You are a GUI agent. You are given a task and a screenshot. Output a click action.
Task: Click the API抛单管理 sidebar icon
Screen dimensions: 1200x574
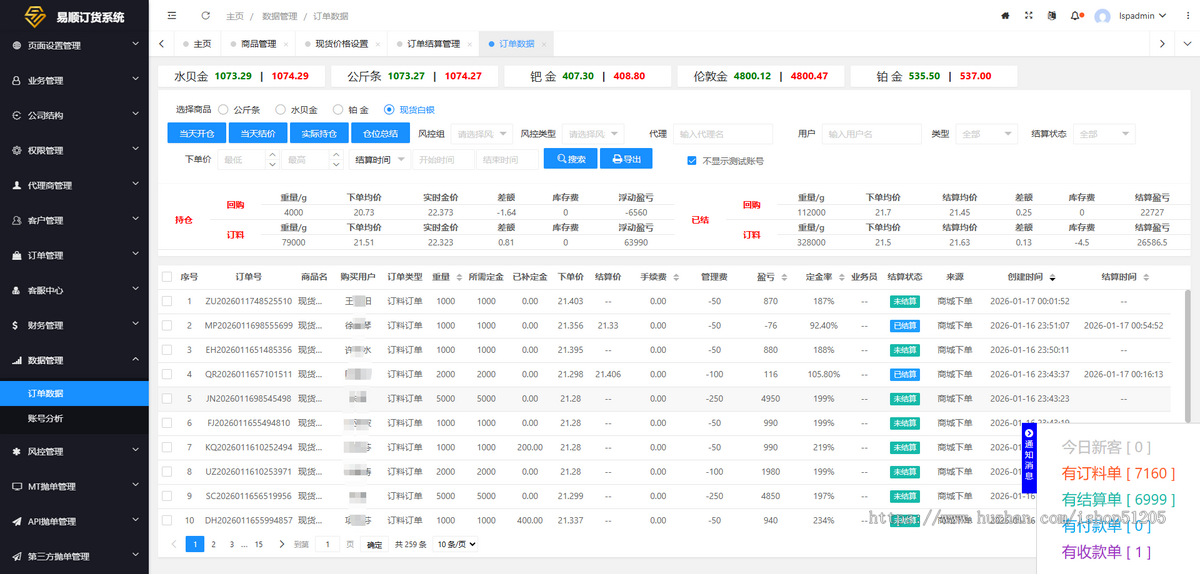[17, 521]
